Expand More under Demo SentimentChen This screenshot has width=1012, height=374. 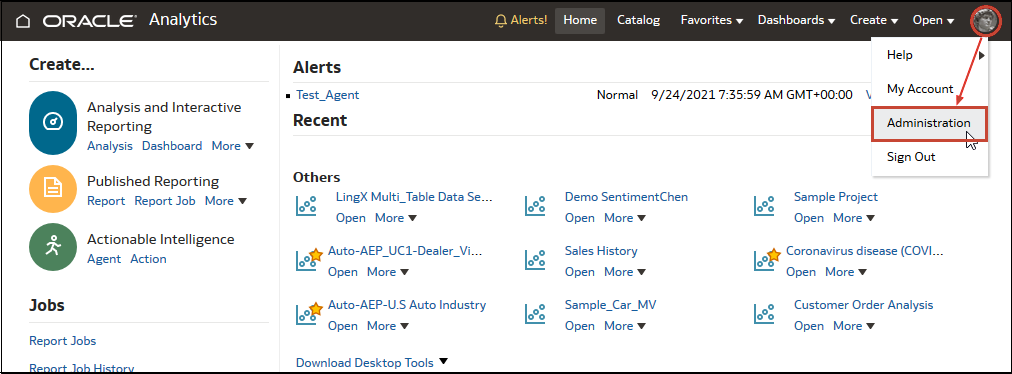(625, 218)
